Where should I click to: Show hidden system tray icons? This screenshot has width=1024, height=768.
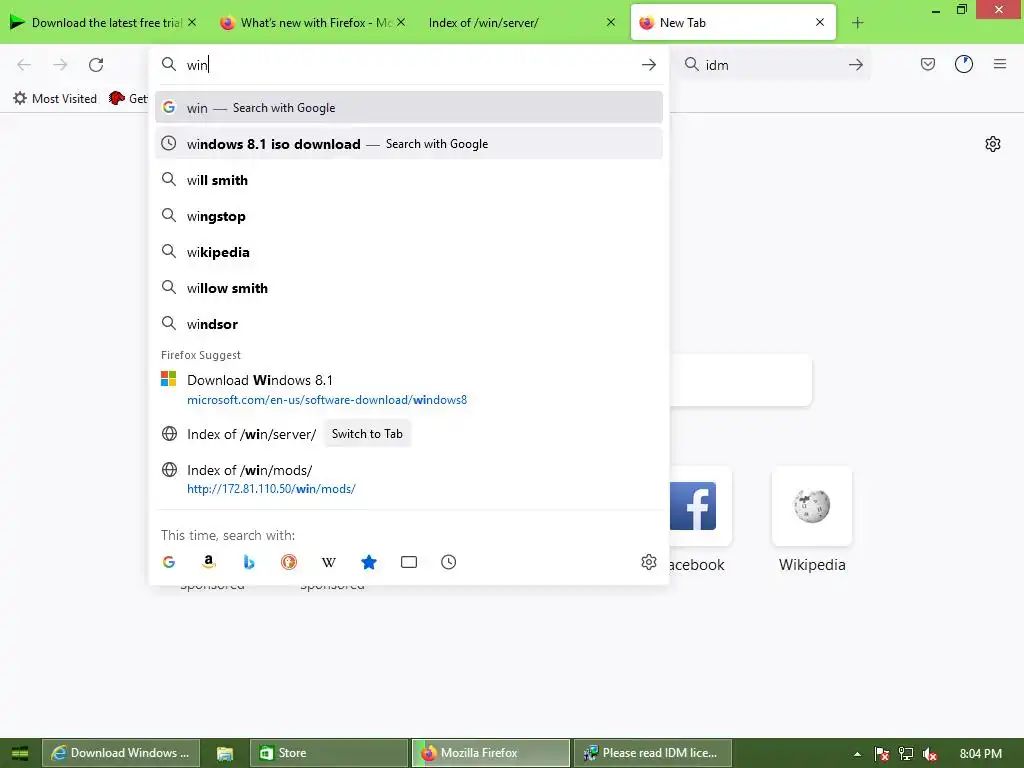pyautogui.click(x=857, y=754)
